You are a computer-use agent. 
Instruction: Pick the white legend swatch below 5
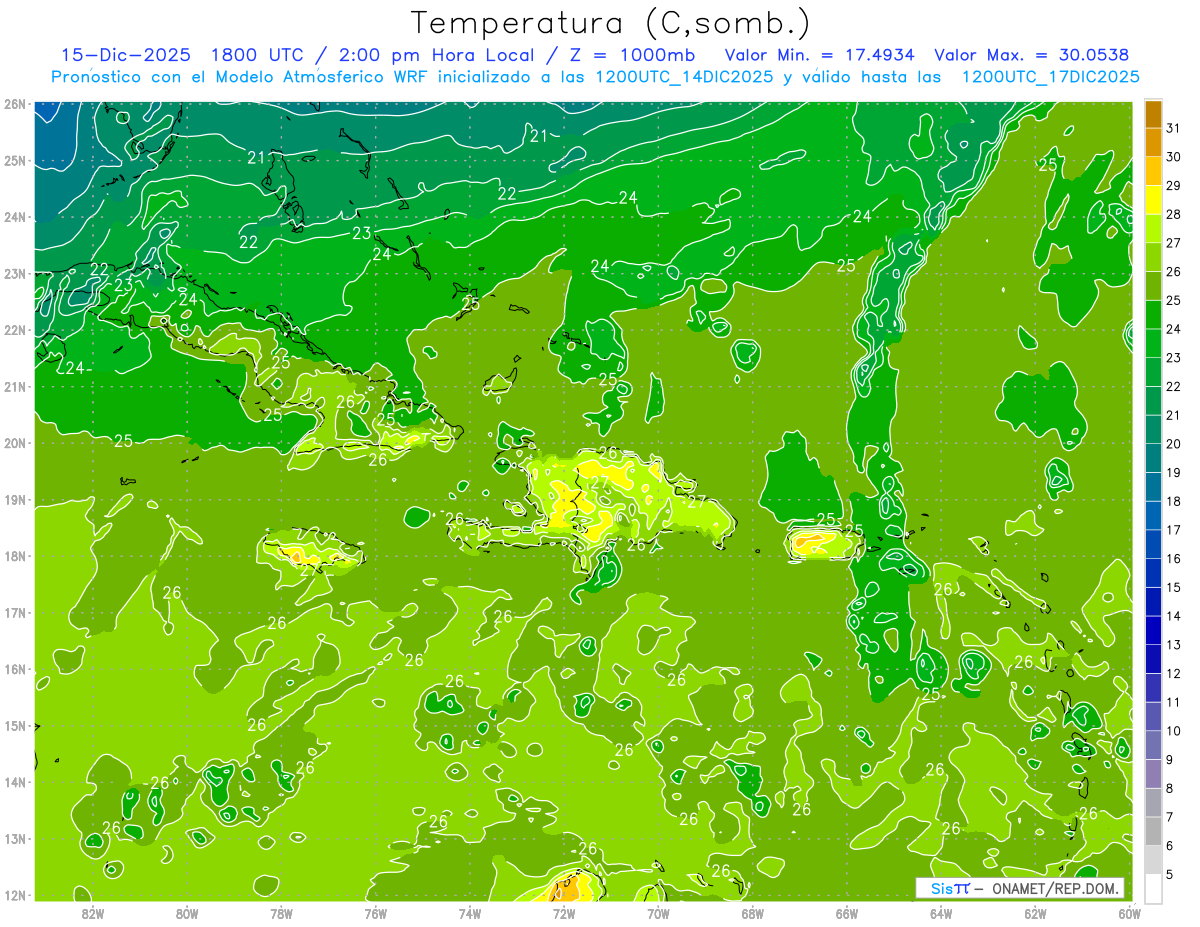pos(1154,888)
